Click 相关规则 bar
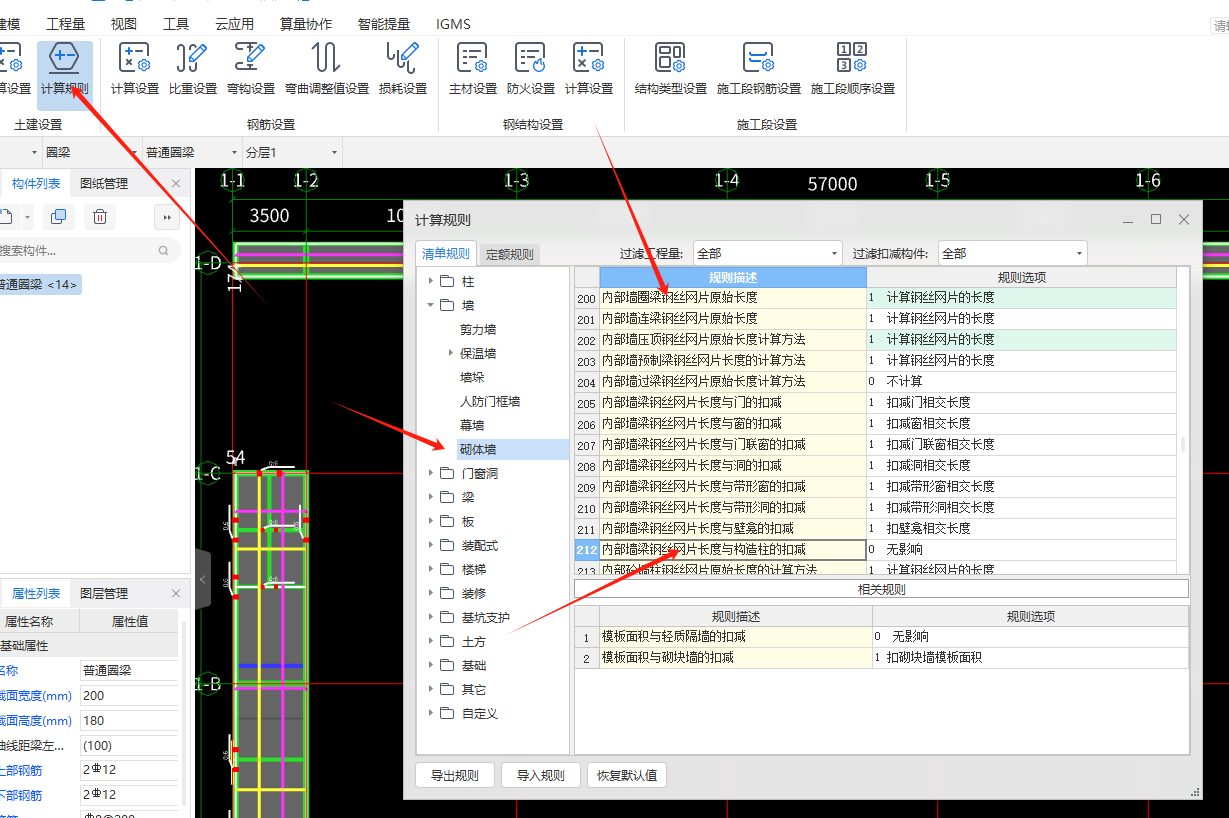 (x=881, y=589)
